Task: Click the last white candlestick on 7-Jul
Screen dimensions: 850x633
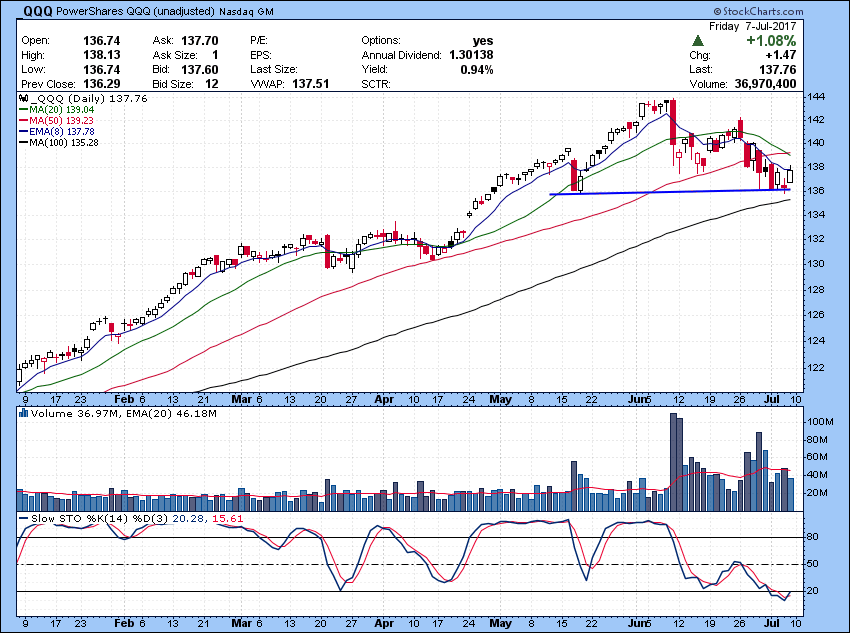Action: 790,176
